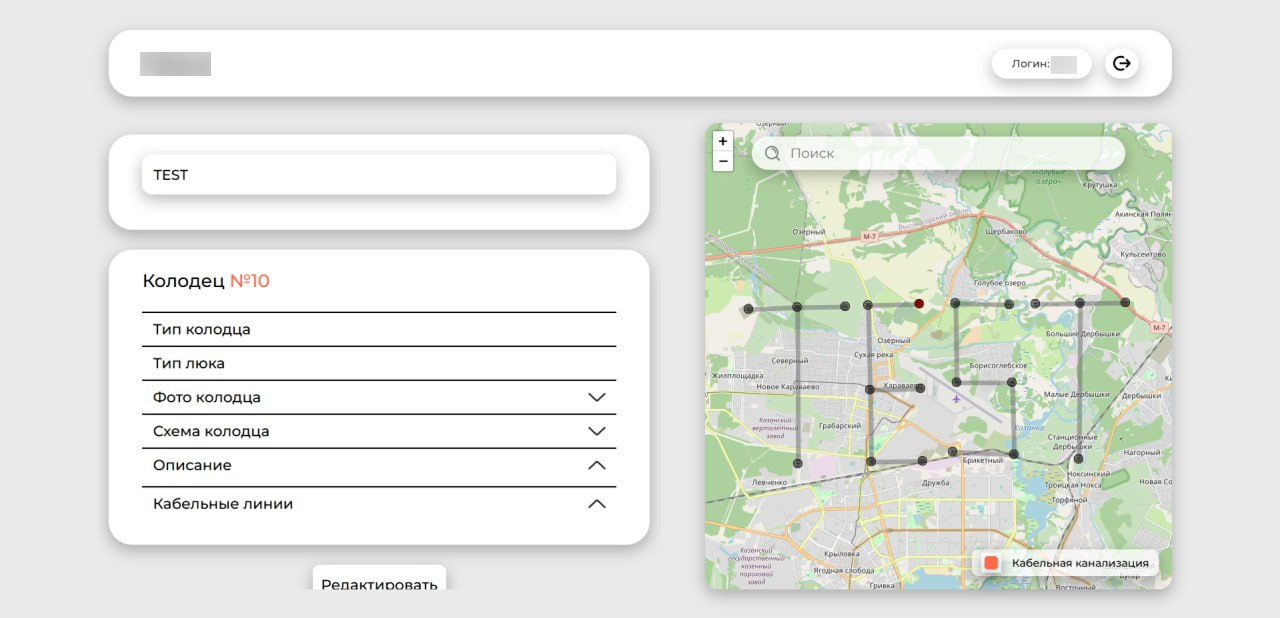
Task: Click the Тип колодца row
Action: pos(379,330)
